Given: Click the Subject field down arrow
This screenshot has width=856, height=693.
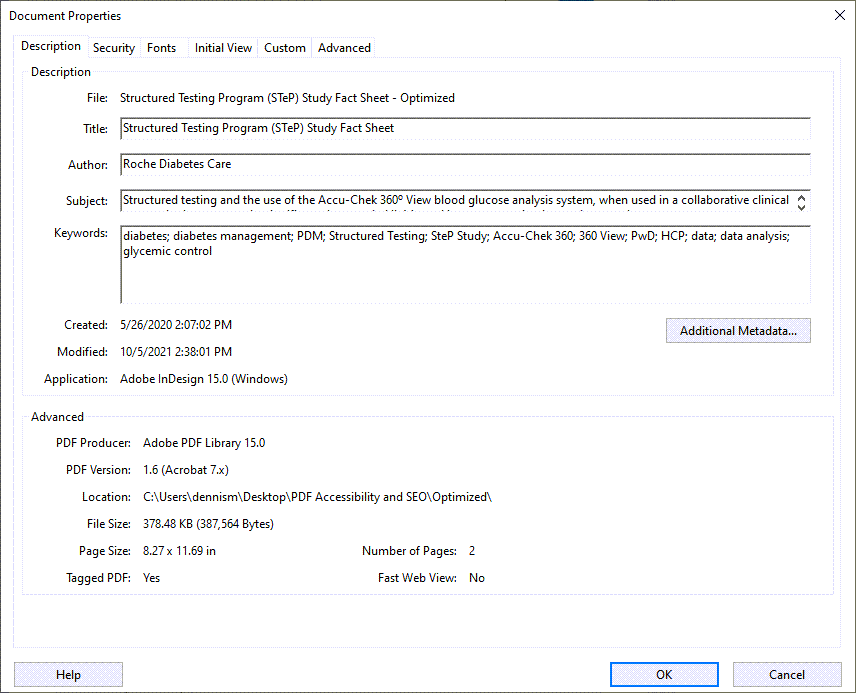Looking at the screenshot, I should point(801,207).
